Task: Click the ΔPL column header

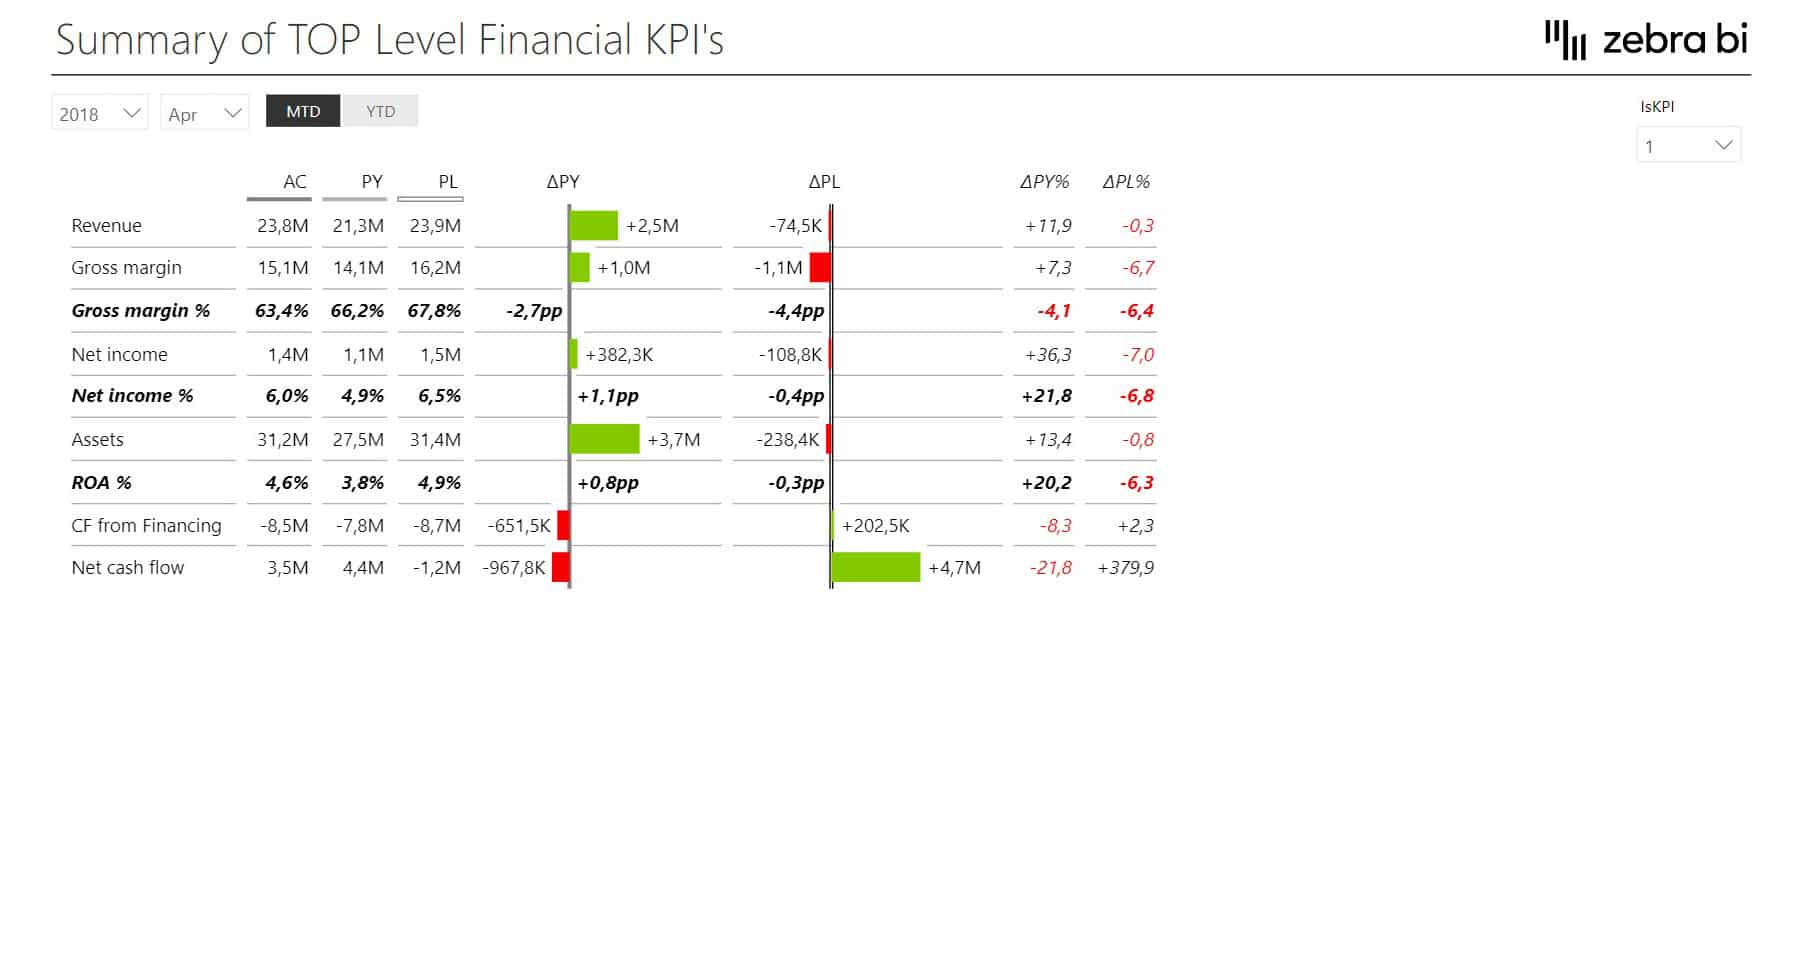Action: click(826, 182)
